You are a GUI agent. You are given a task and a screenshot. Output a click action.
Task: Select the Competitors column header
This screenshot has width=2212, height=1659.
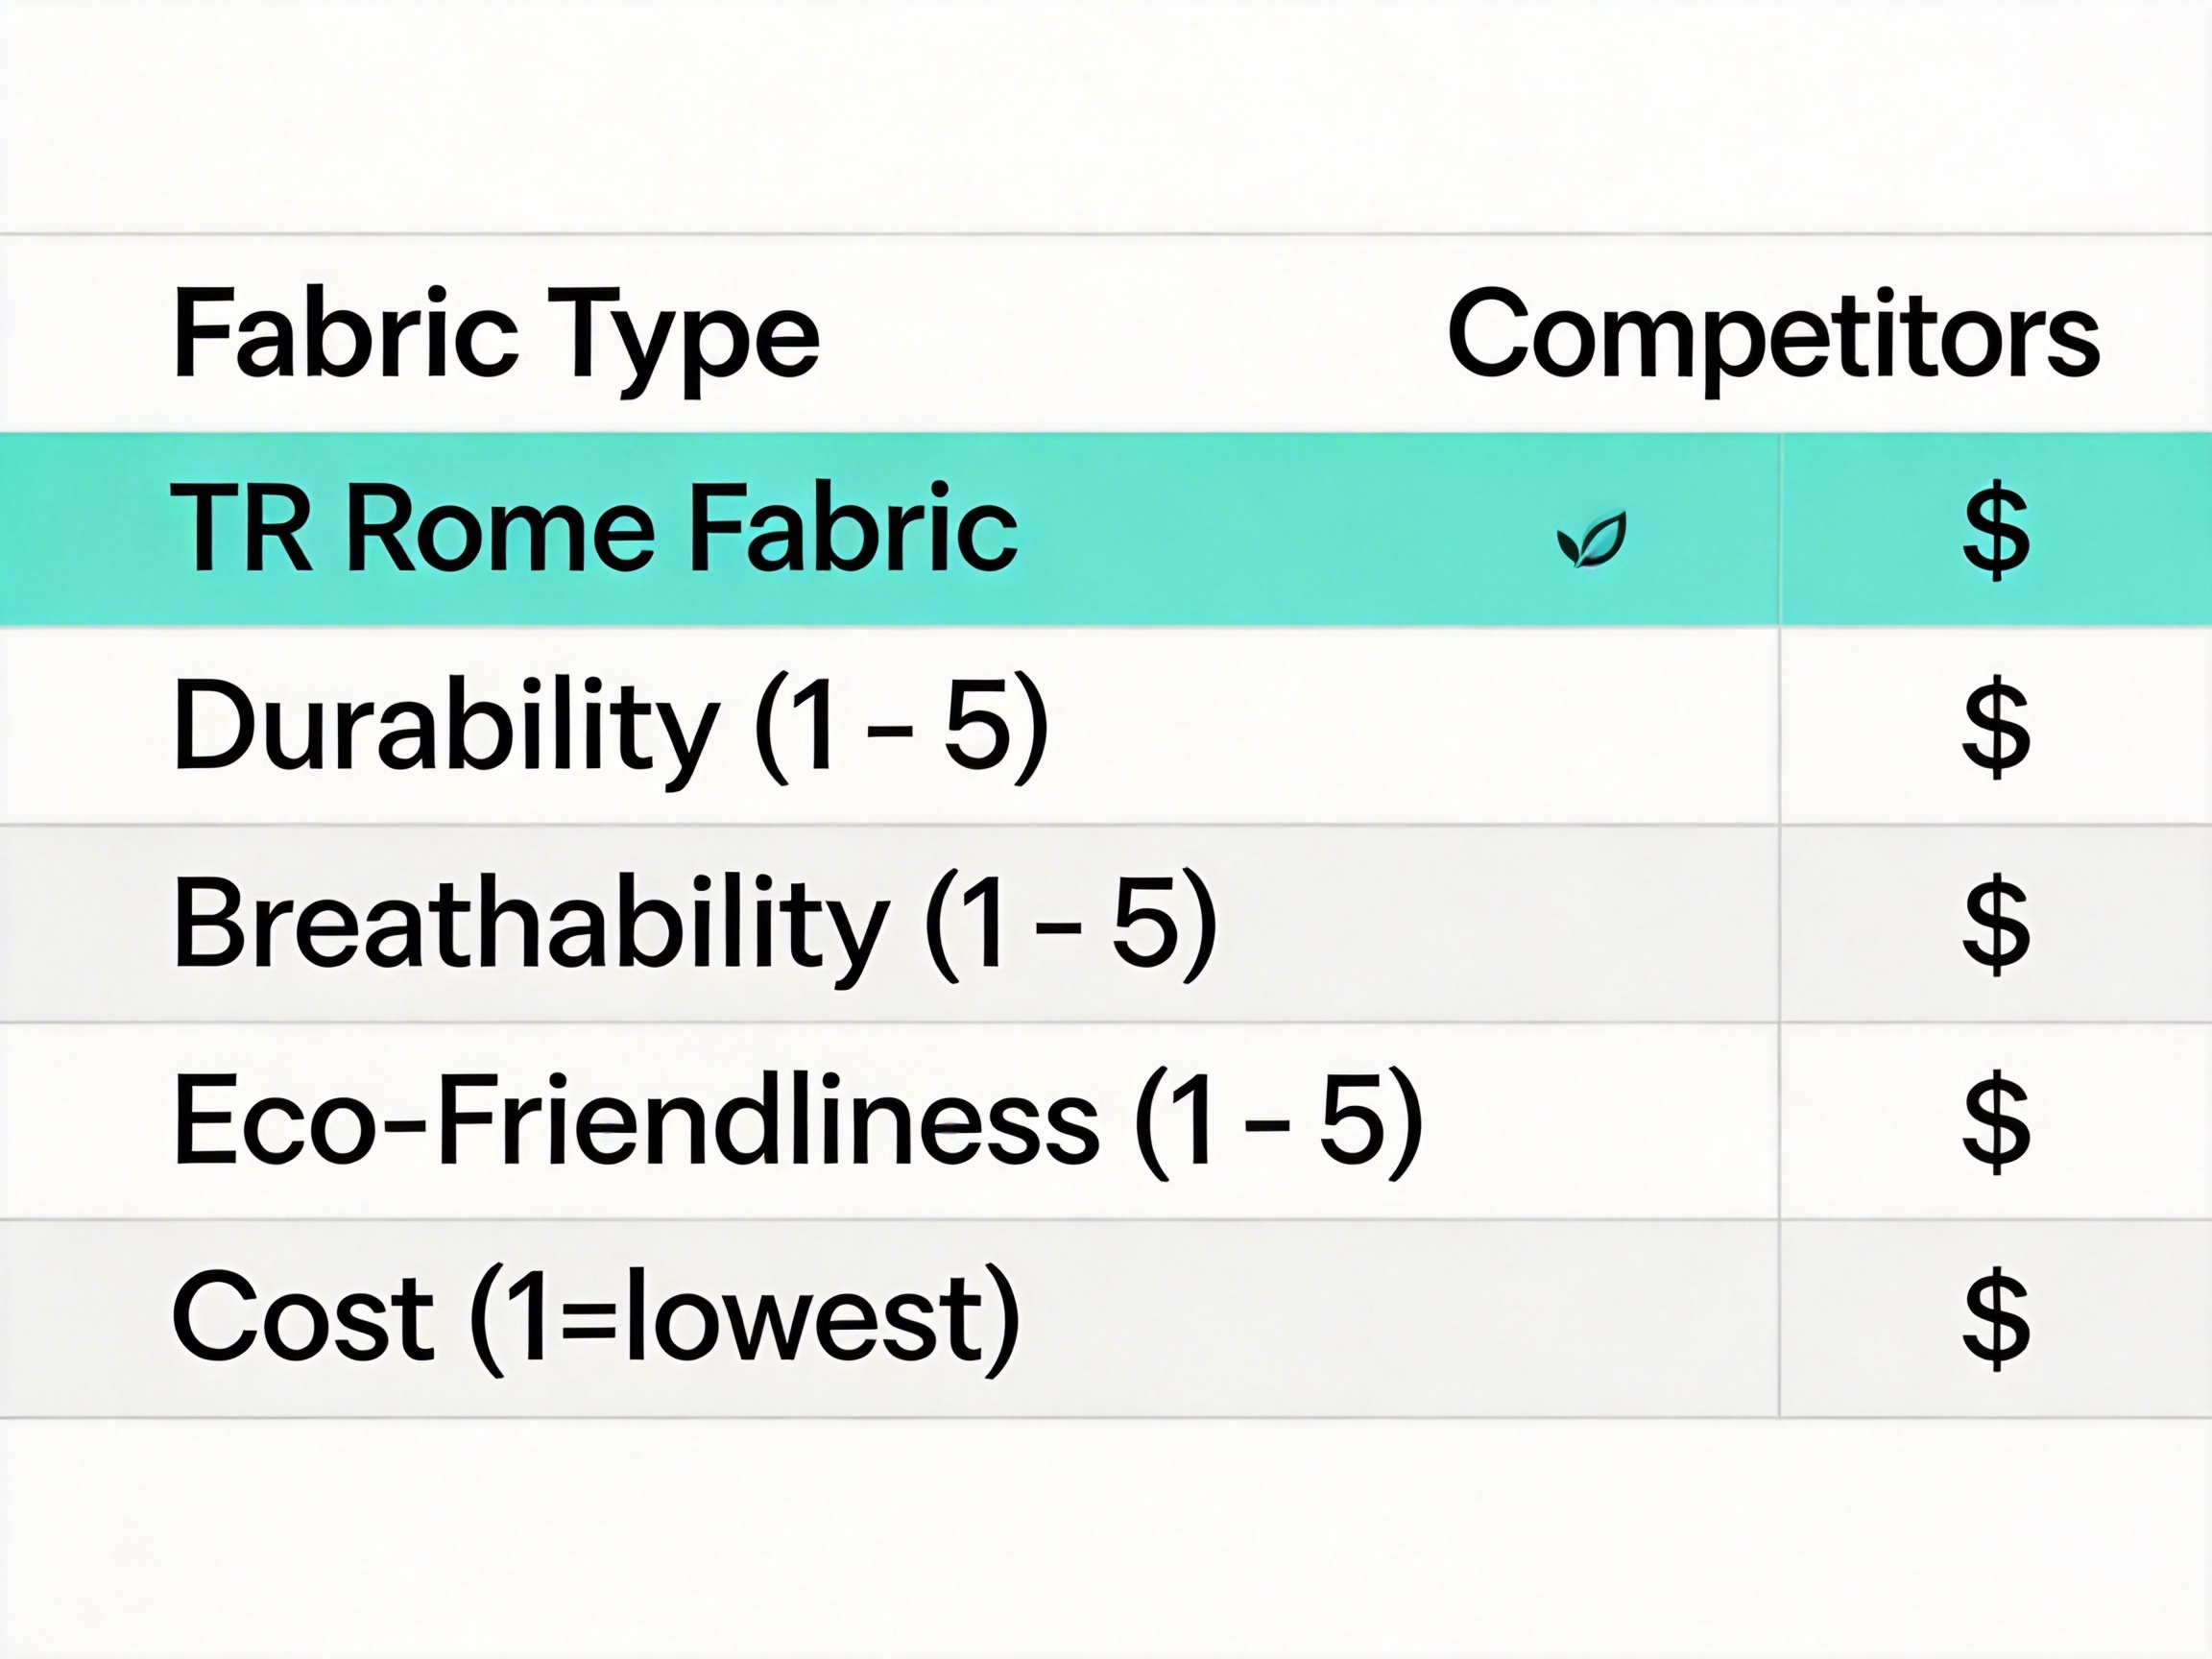(1772, 335)
